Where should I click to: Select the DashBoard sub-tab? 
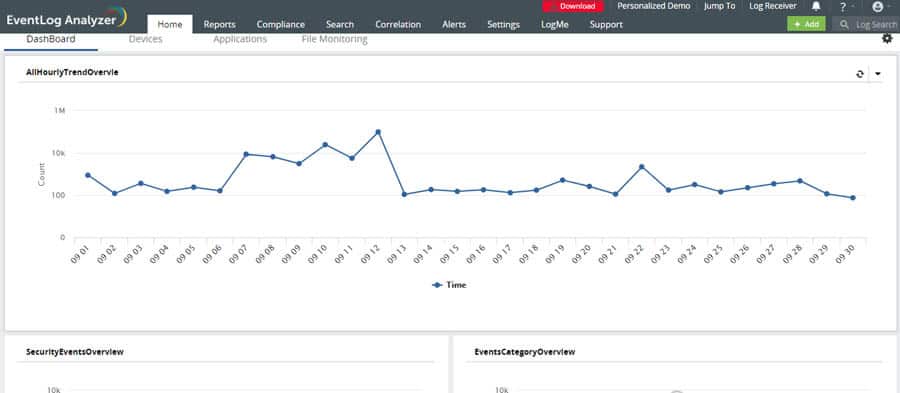coord(51,39)
